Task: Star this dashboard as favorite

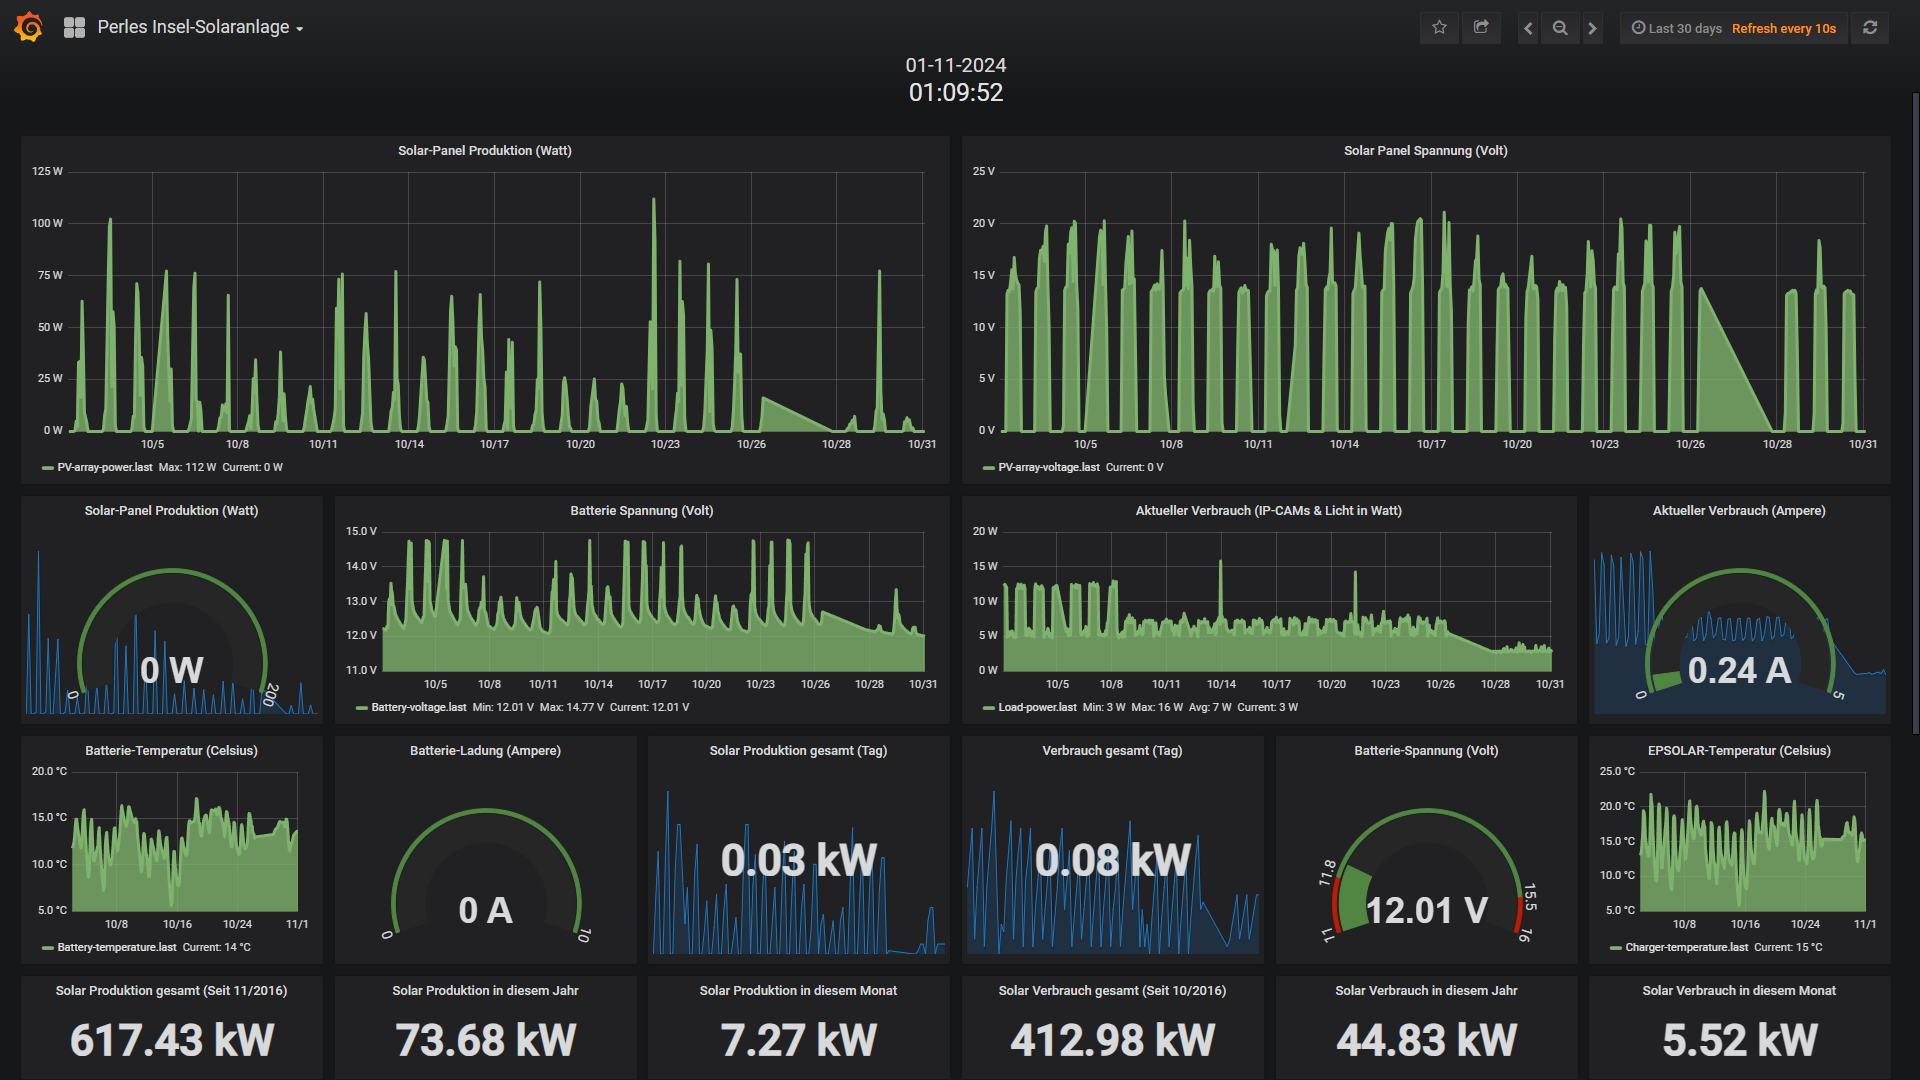Action: point(1439,28)
